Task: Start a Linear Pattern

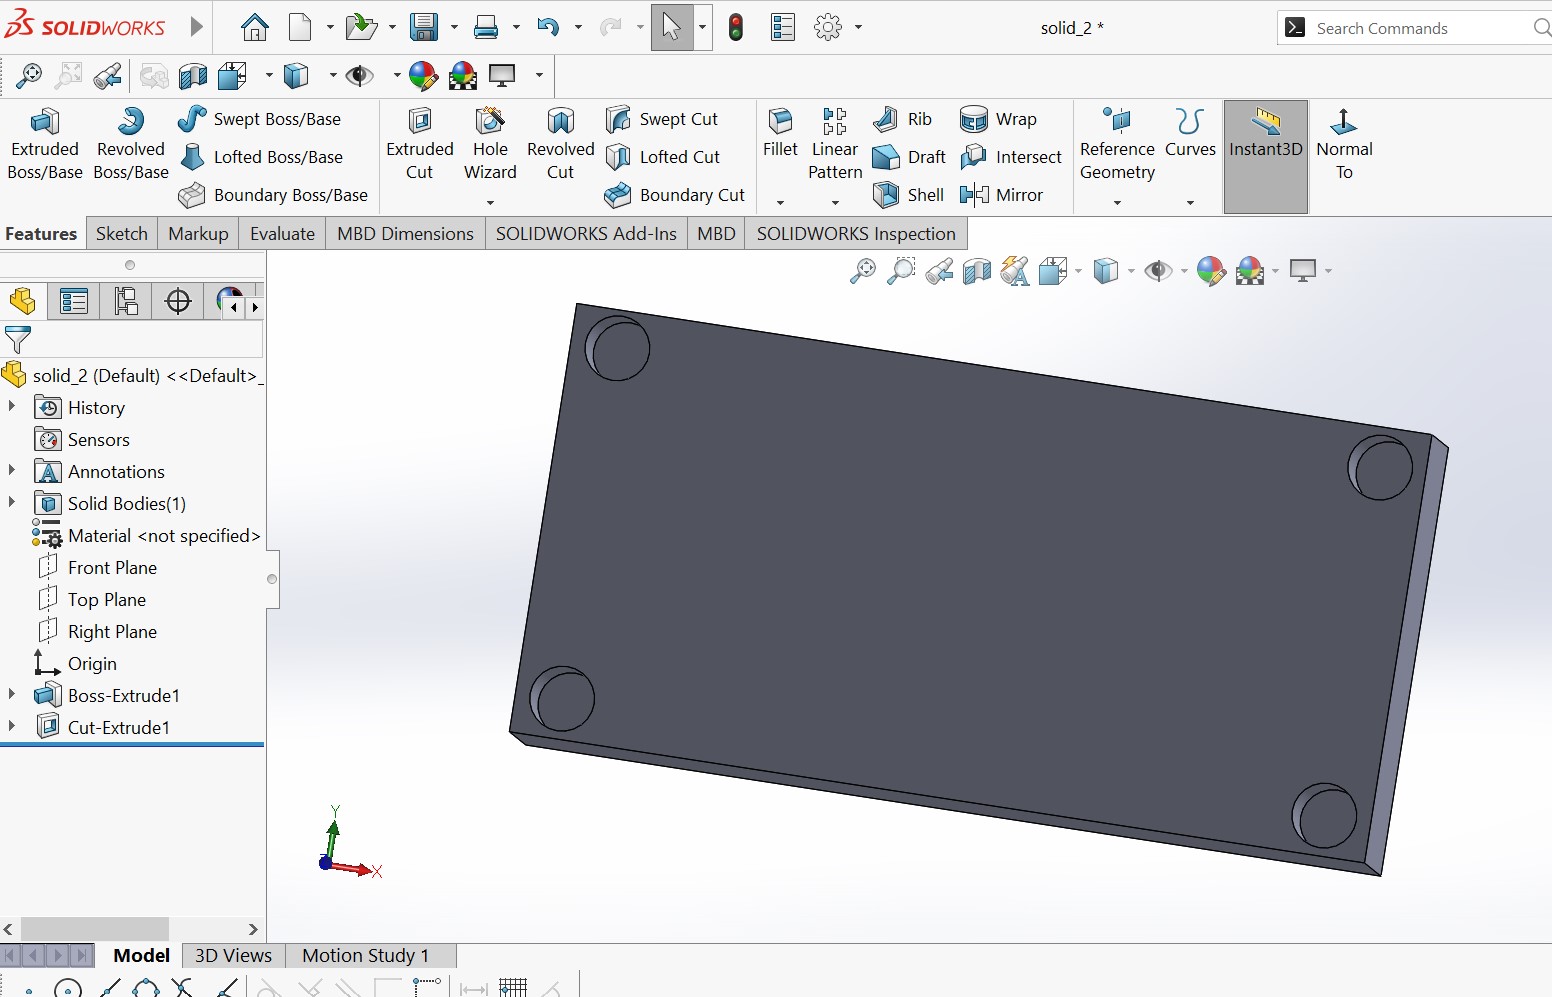Action: tap(835, 145)
